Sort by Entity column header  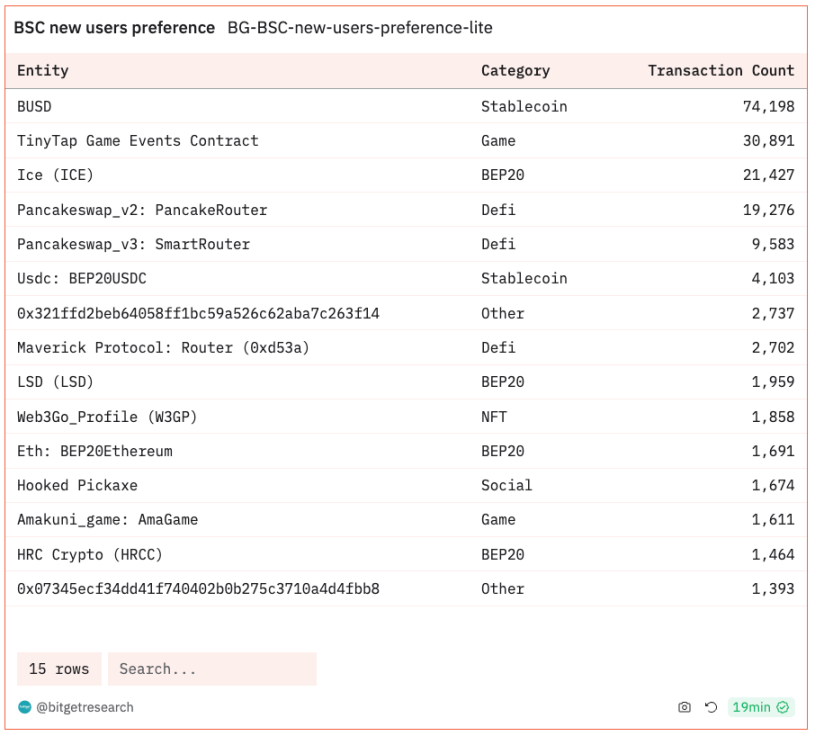[43, 71]
